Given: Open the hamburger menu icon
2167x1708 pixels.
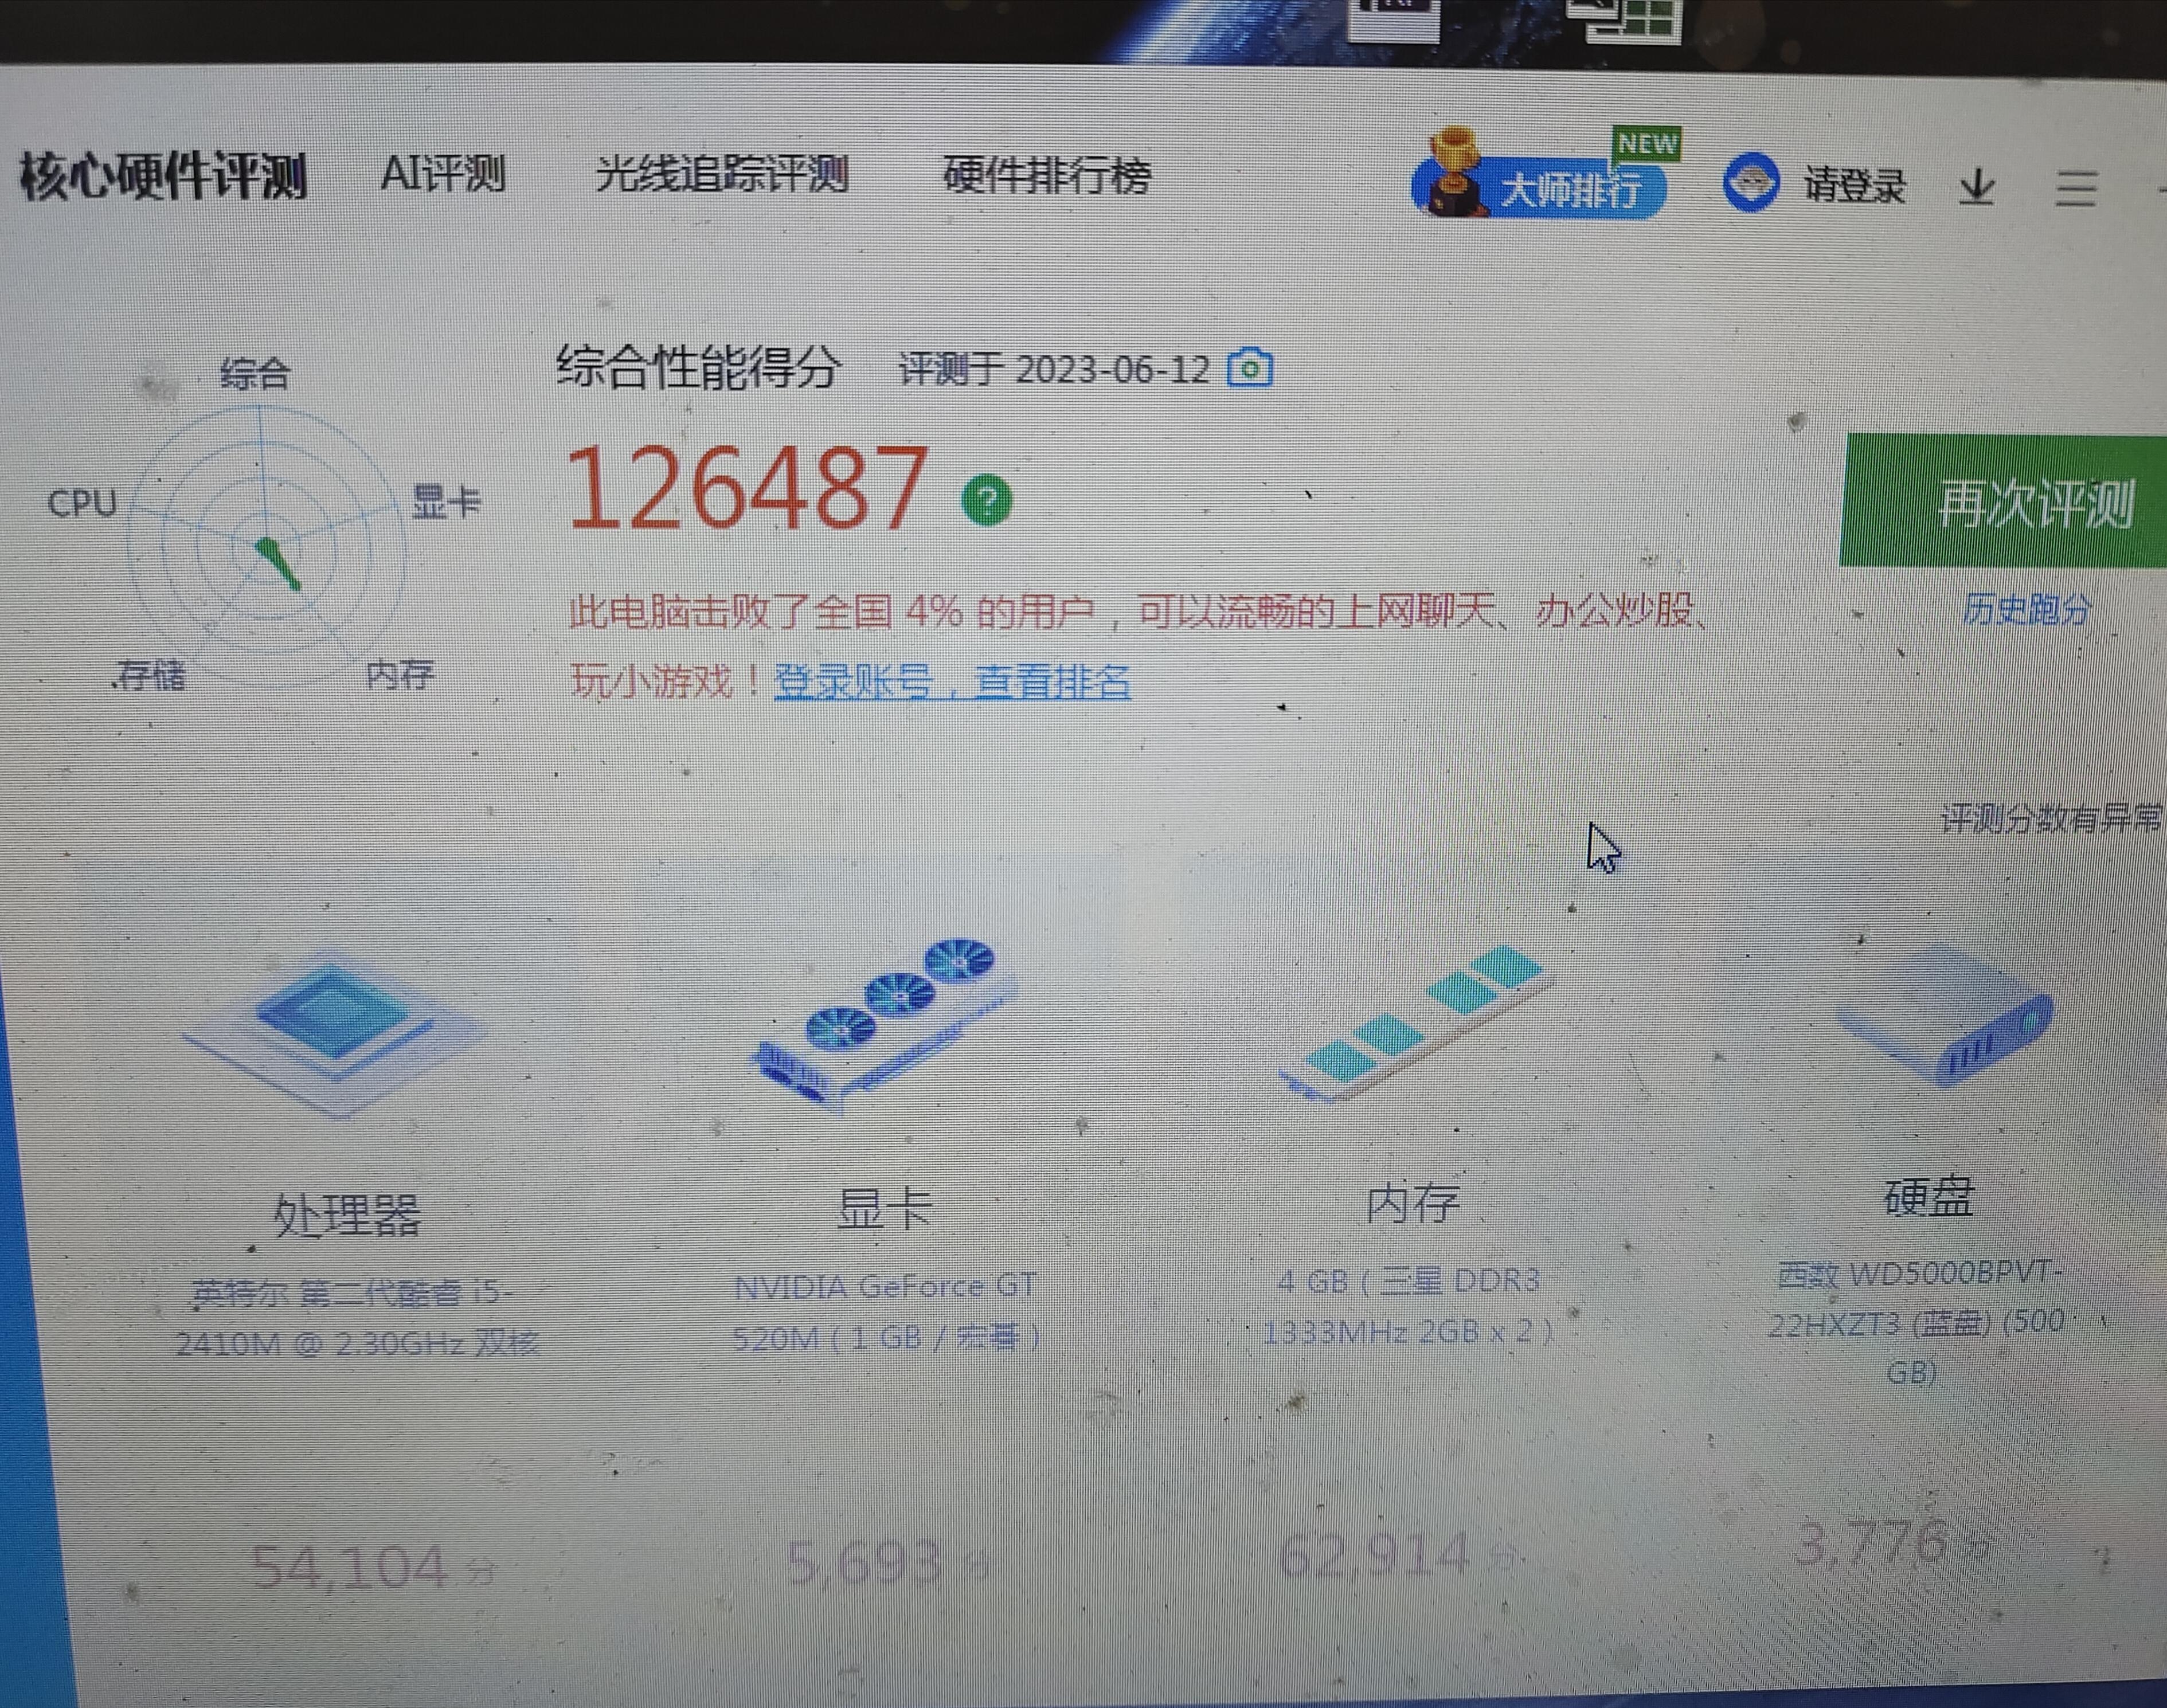Looking at the screenshot, I should (2075, 188).
